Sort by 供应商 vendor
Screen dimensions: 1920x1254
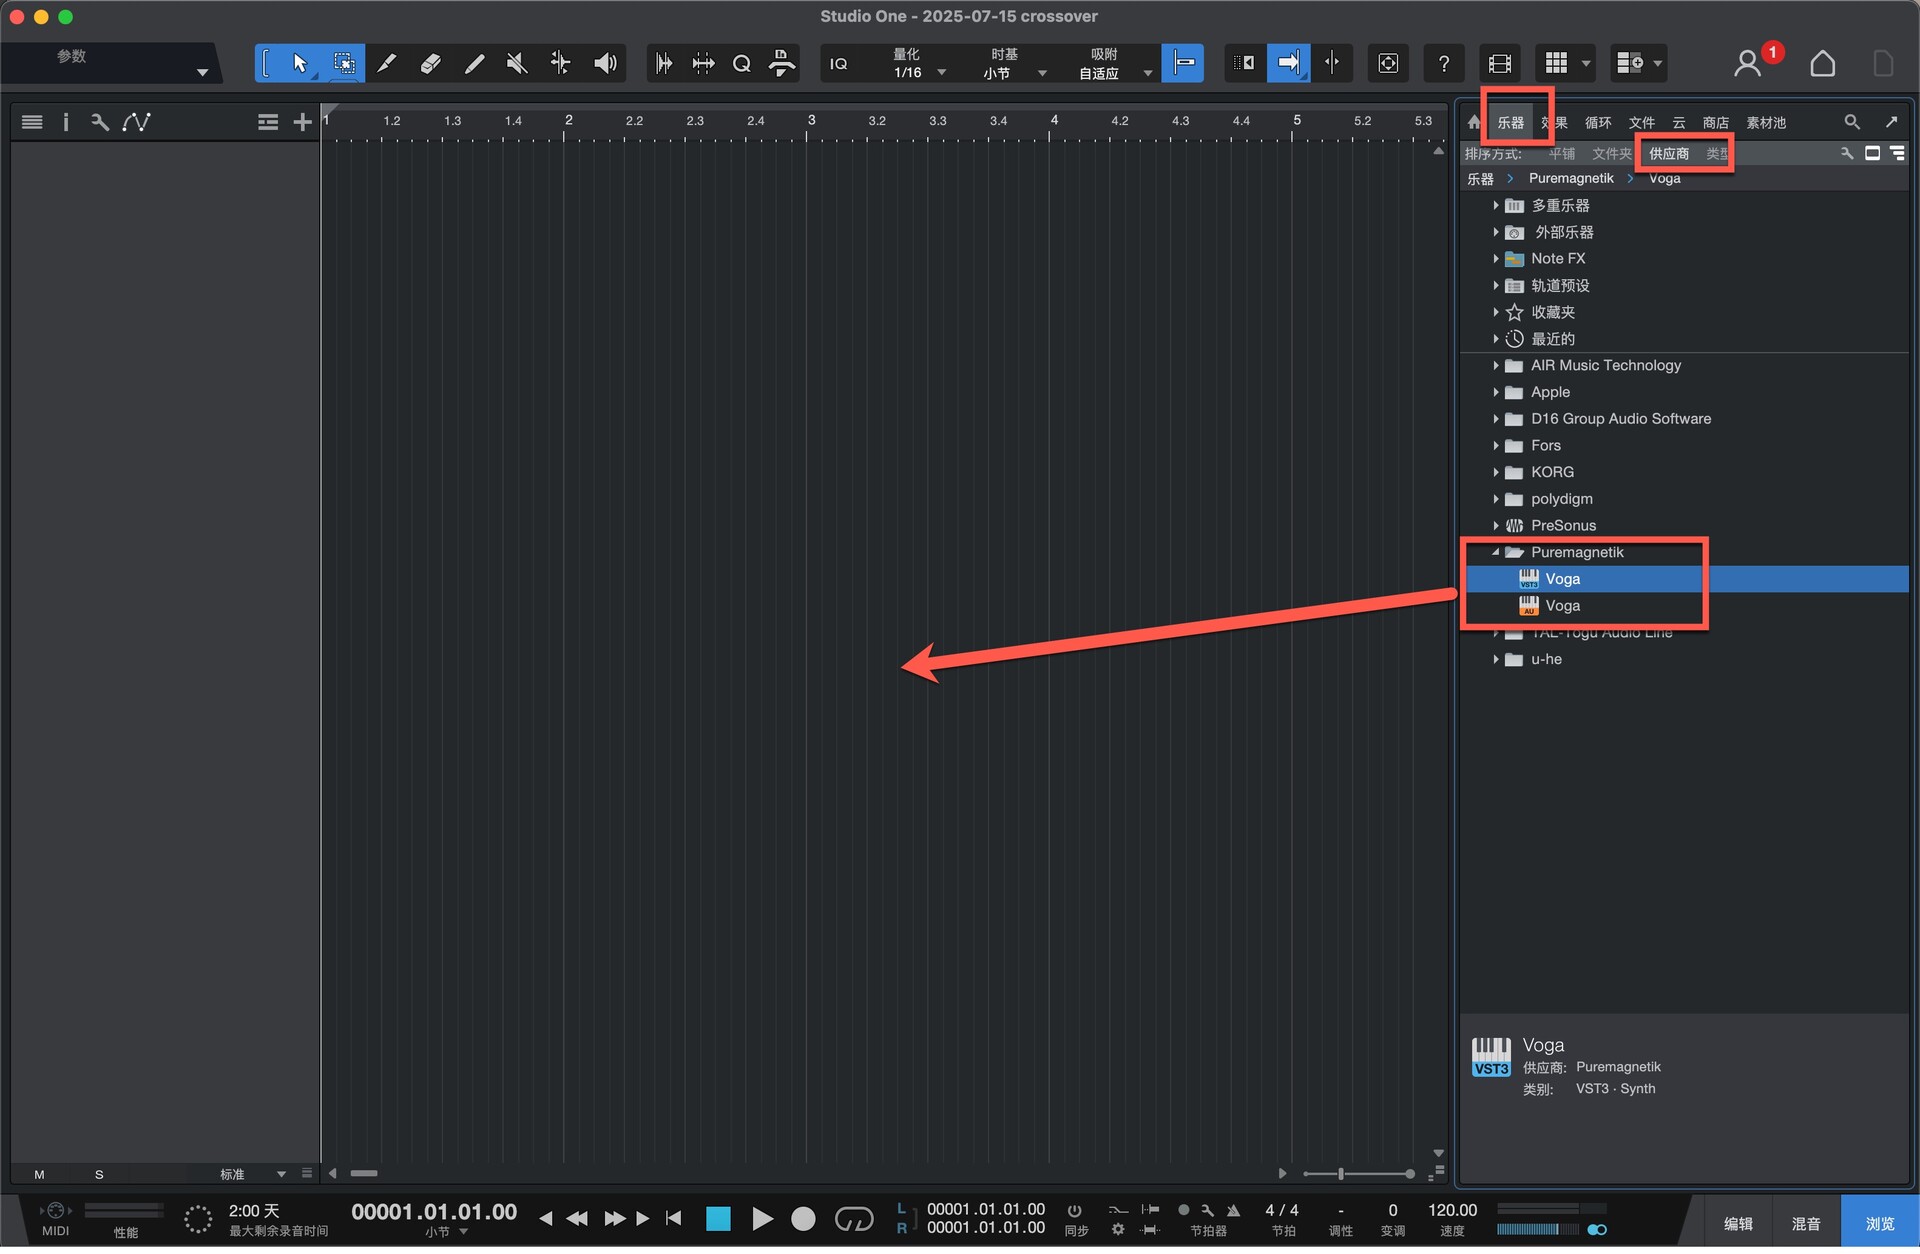[1668, 154]
